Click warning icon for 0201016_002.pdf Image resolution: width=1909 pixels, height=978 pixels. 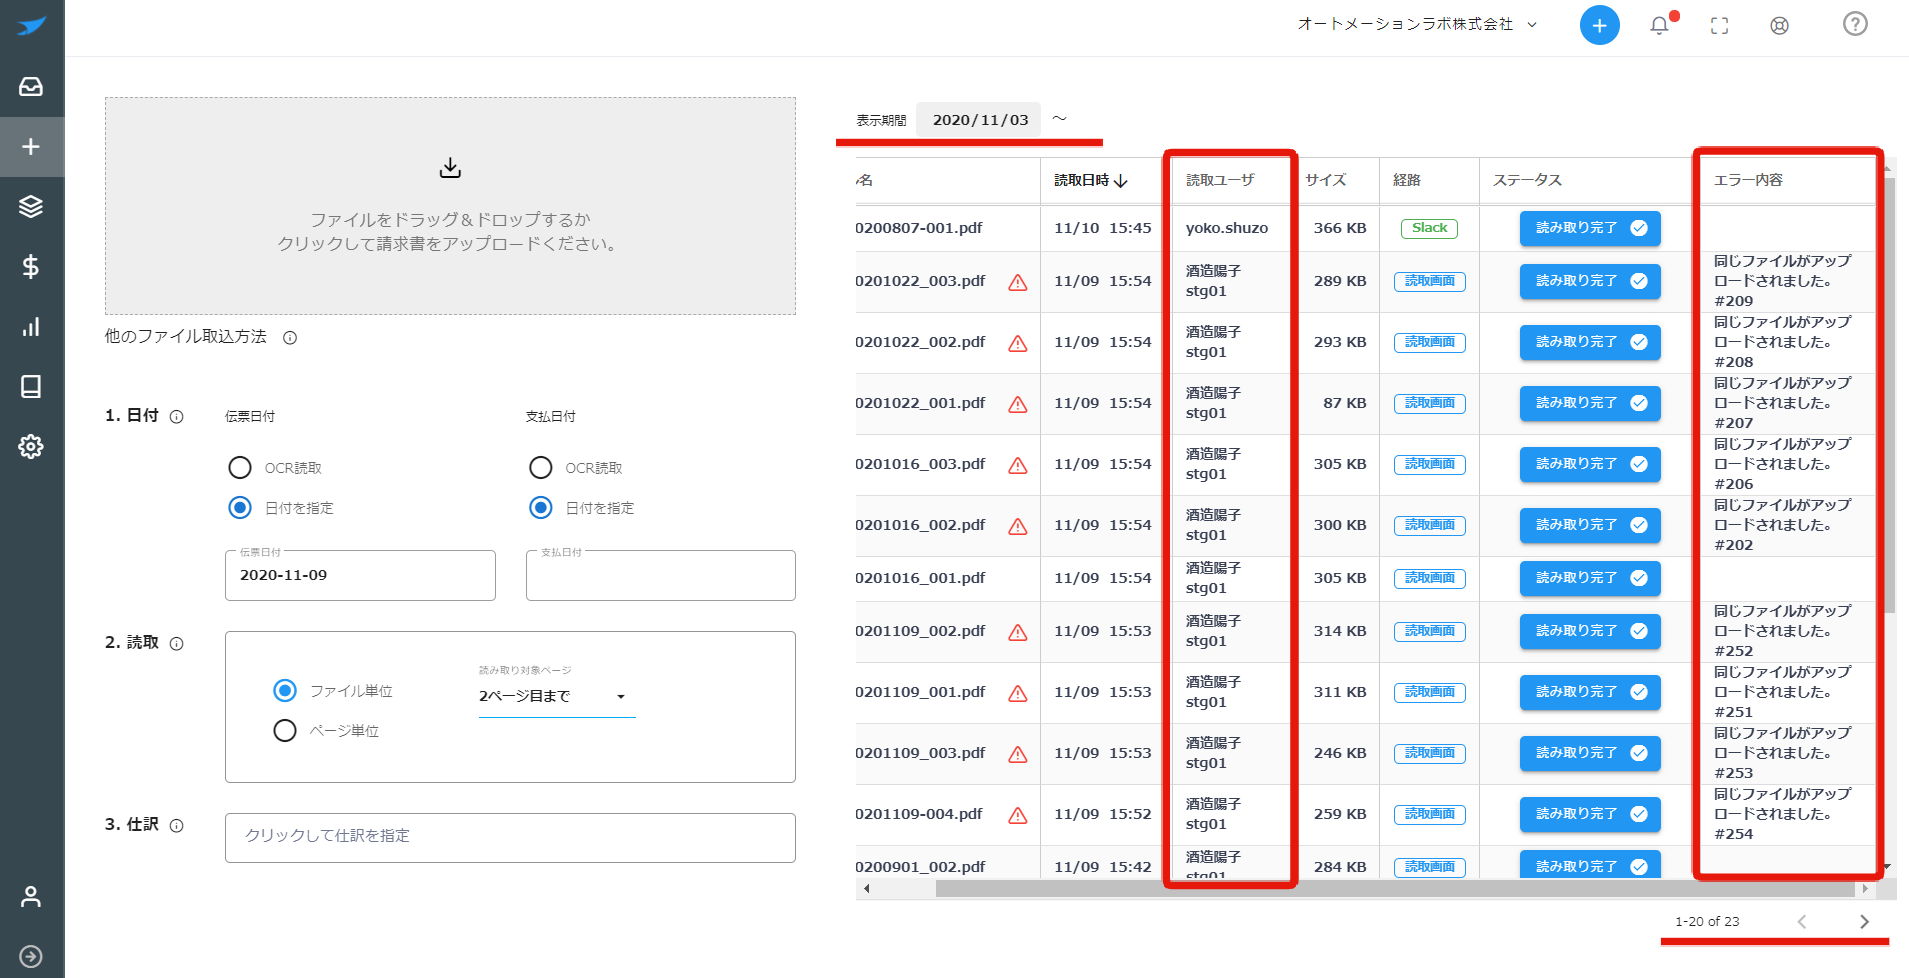pyautogui.click(x=1018, y=527)
